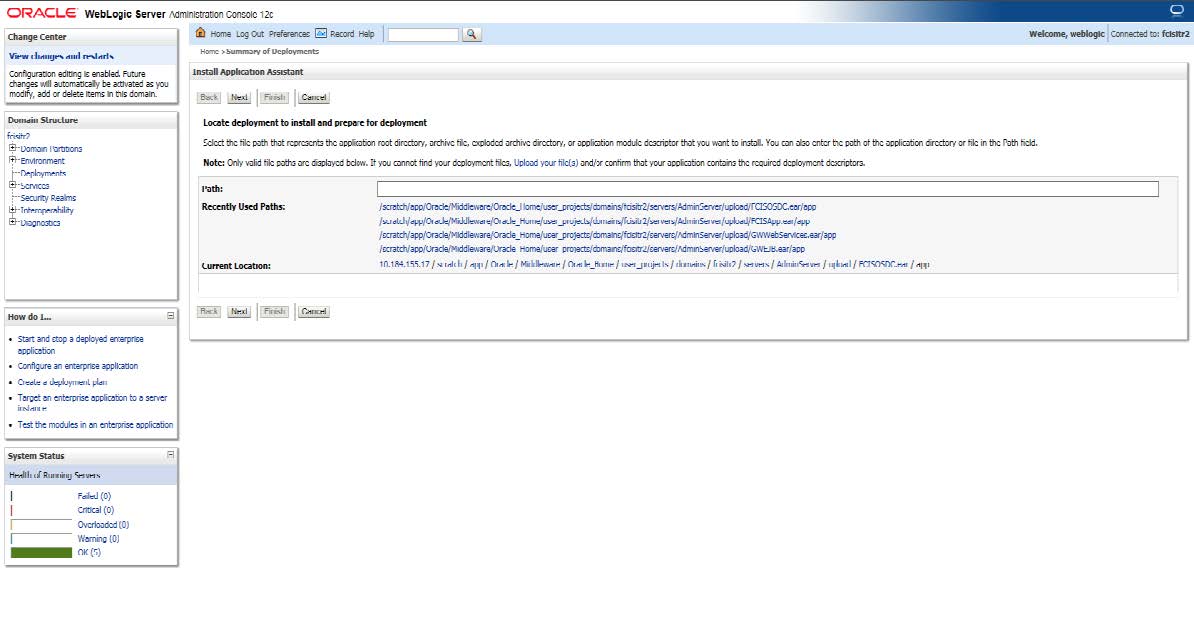The width and height of the screenshot is (1194, 627).
Task: Click the top Next button
Action: click(x=239, y=98)
